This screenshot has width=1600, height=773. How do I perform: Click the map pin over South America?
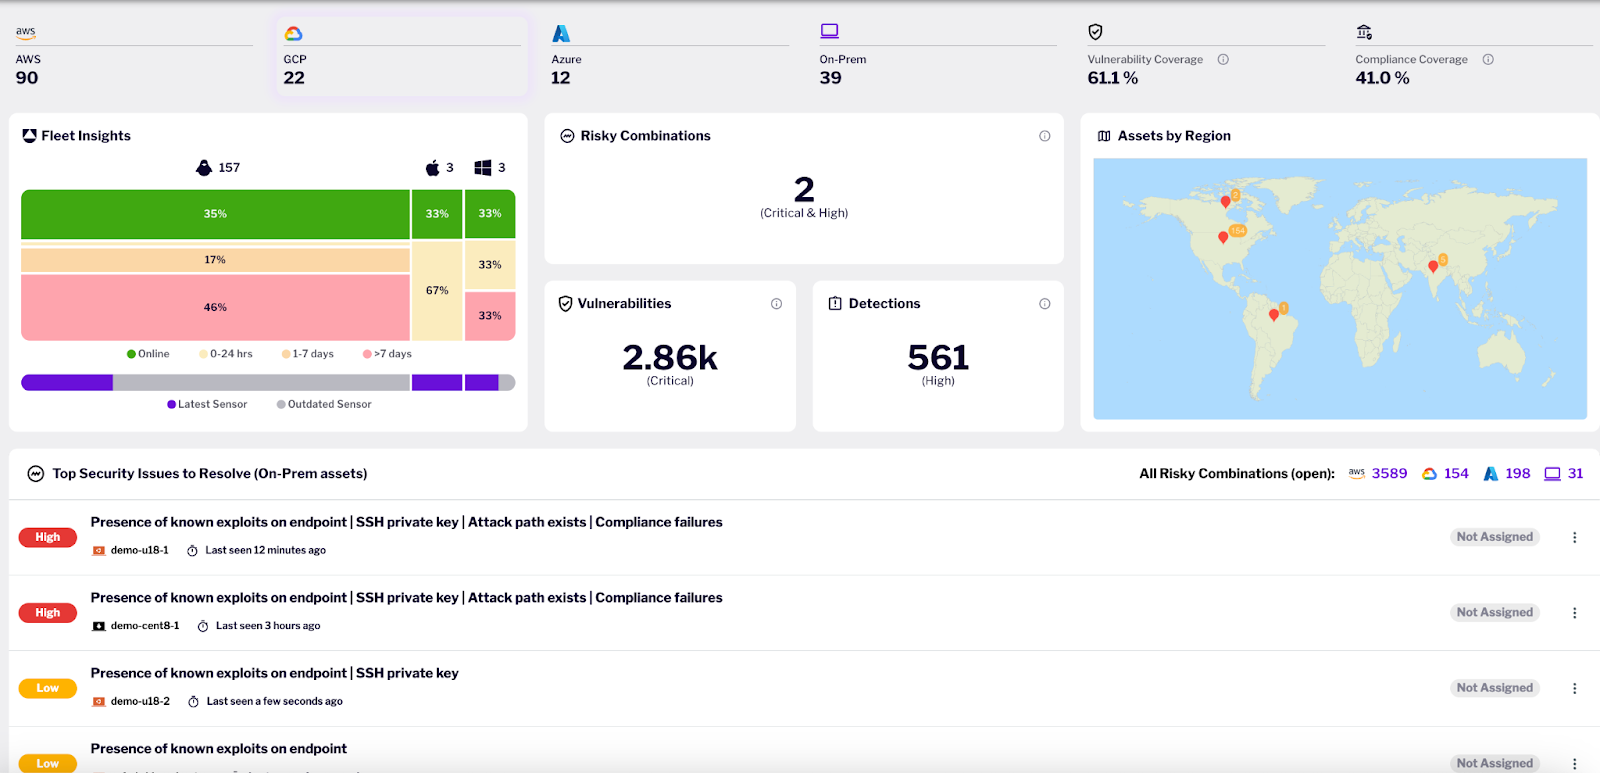pyautogui.click(x=1273, y=315)
